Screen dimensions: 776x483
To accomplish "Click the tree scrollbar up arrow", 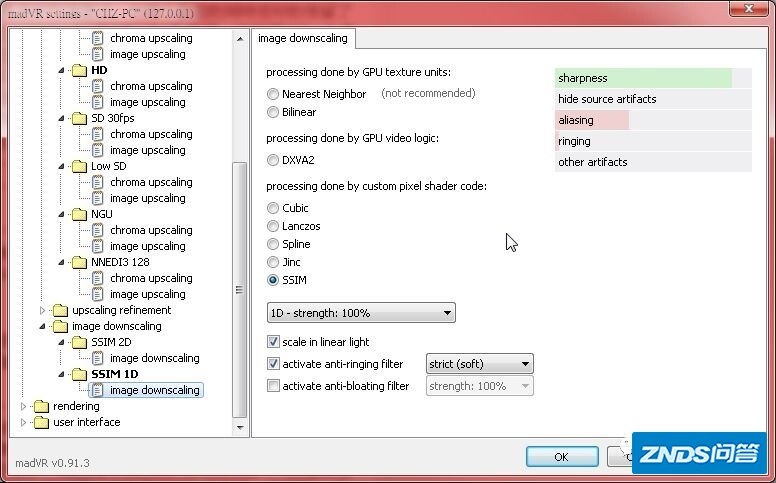I will tap(240, 39).
